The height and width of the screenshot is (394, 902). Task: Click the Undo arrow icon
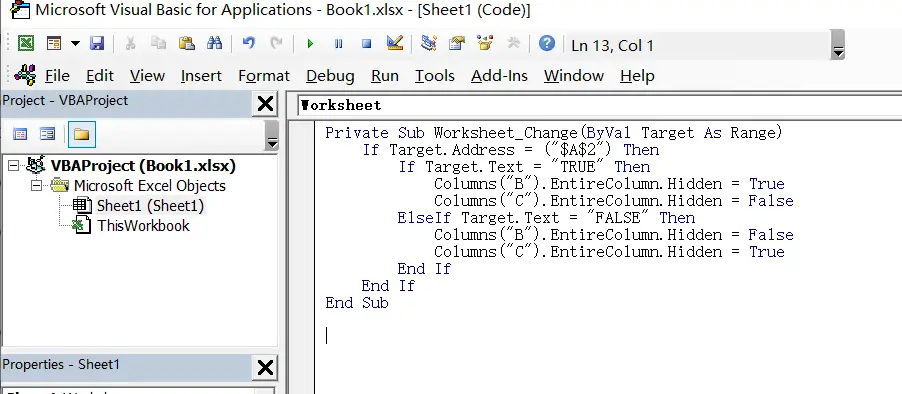coord(249,44)
